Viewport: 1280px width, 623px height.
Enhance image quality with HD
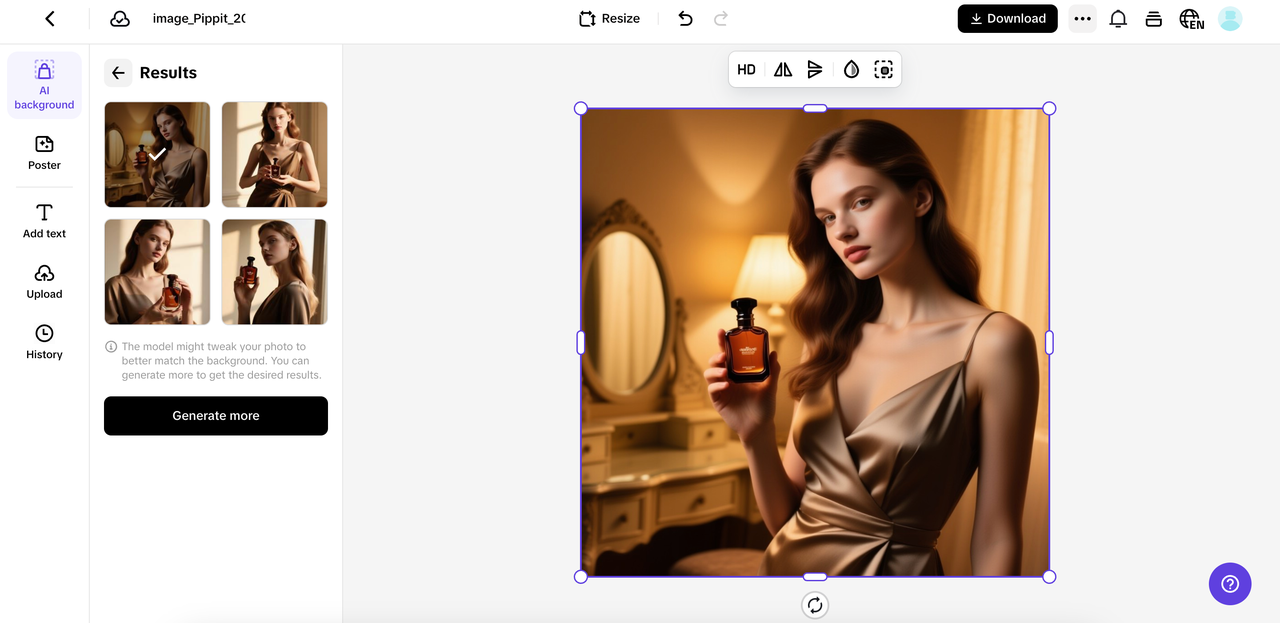(746, 69)
